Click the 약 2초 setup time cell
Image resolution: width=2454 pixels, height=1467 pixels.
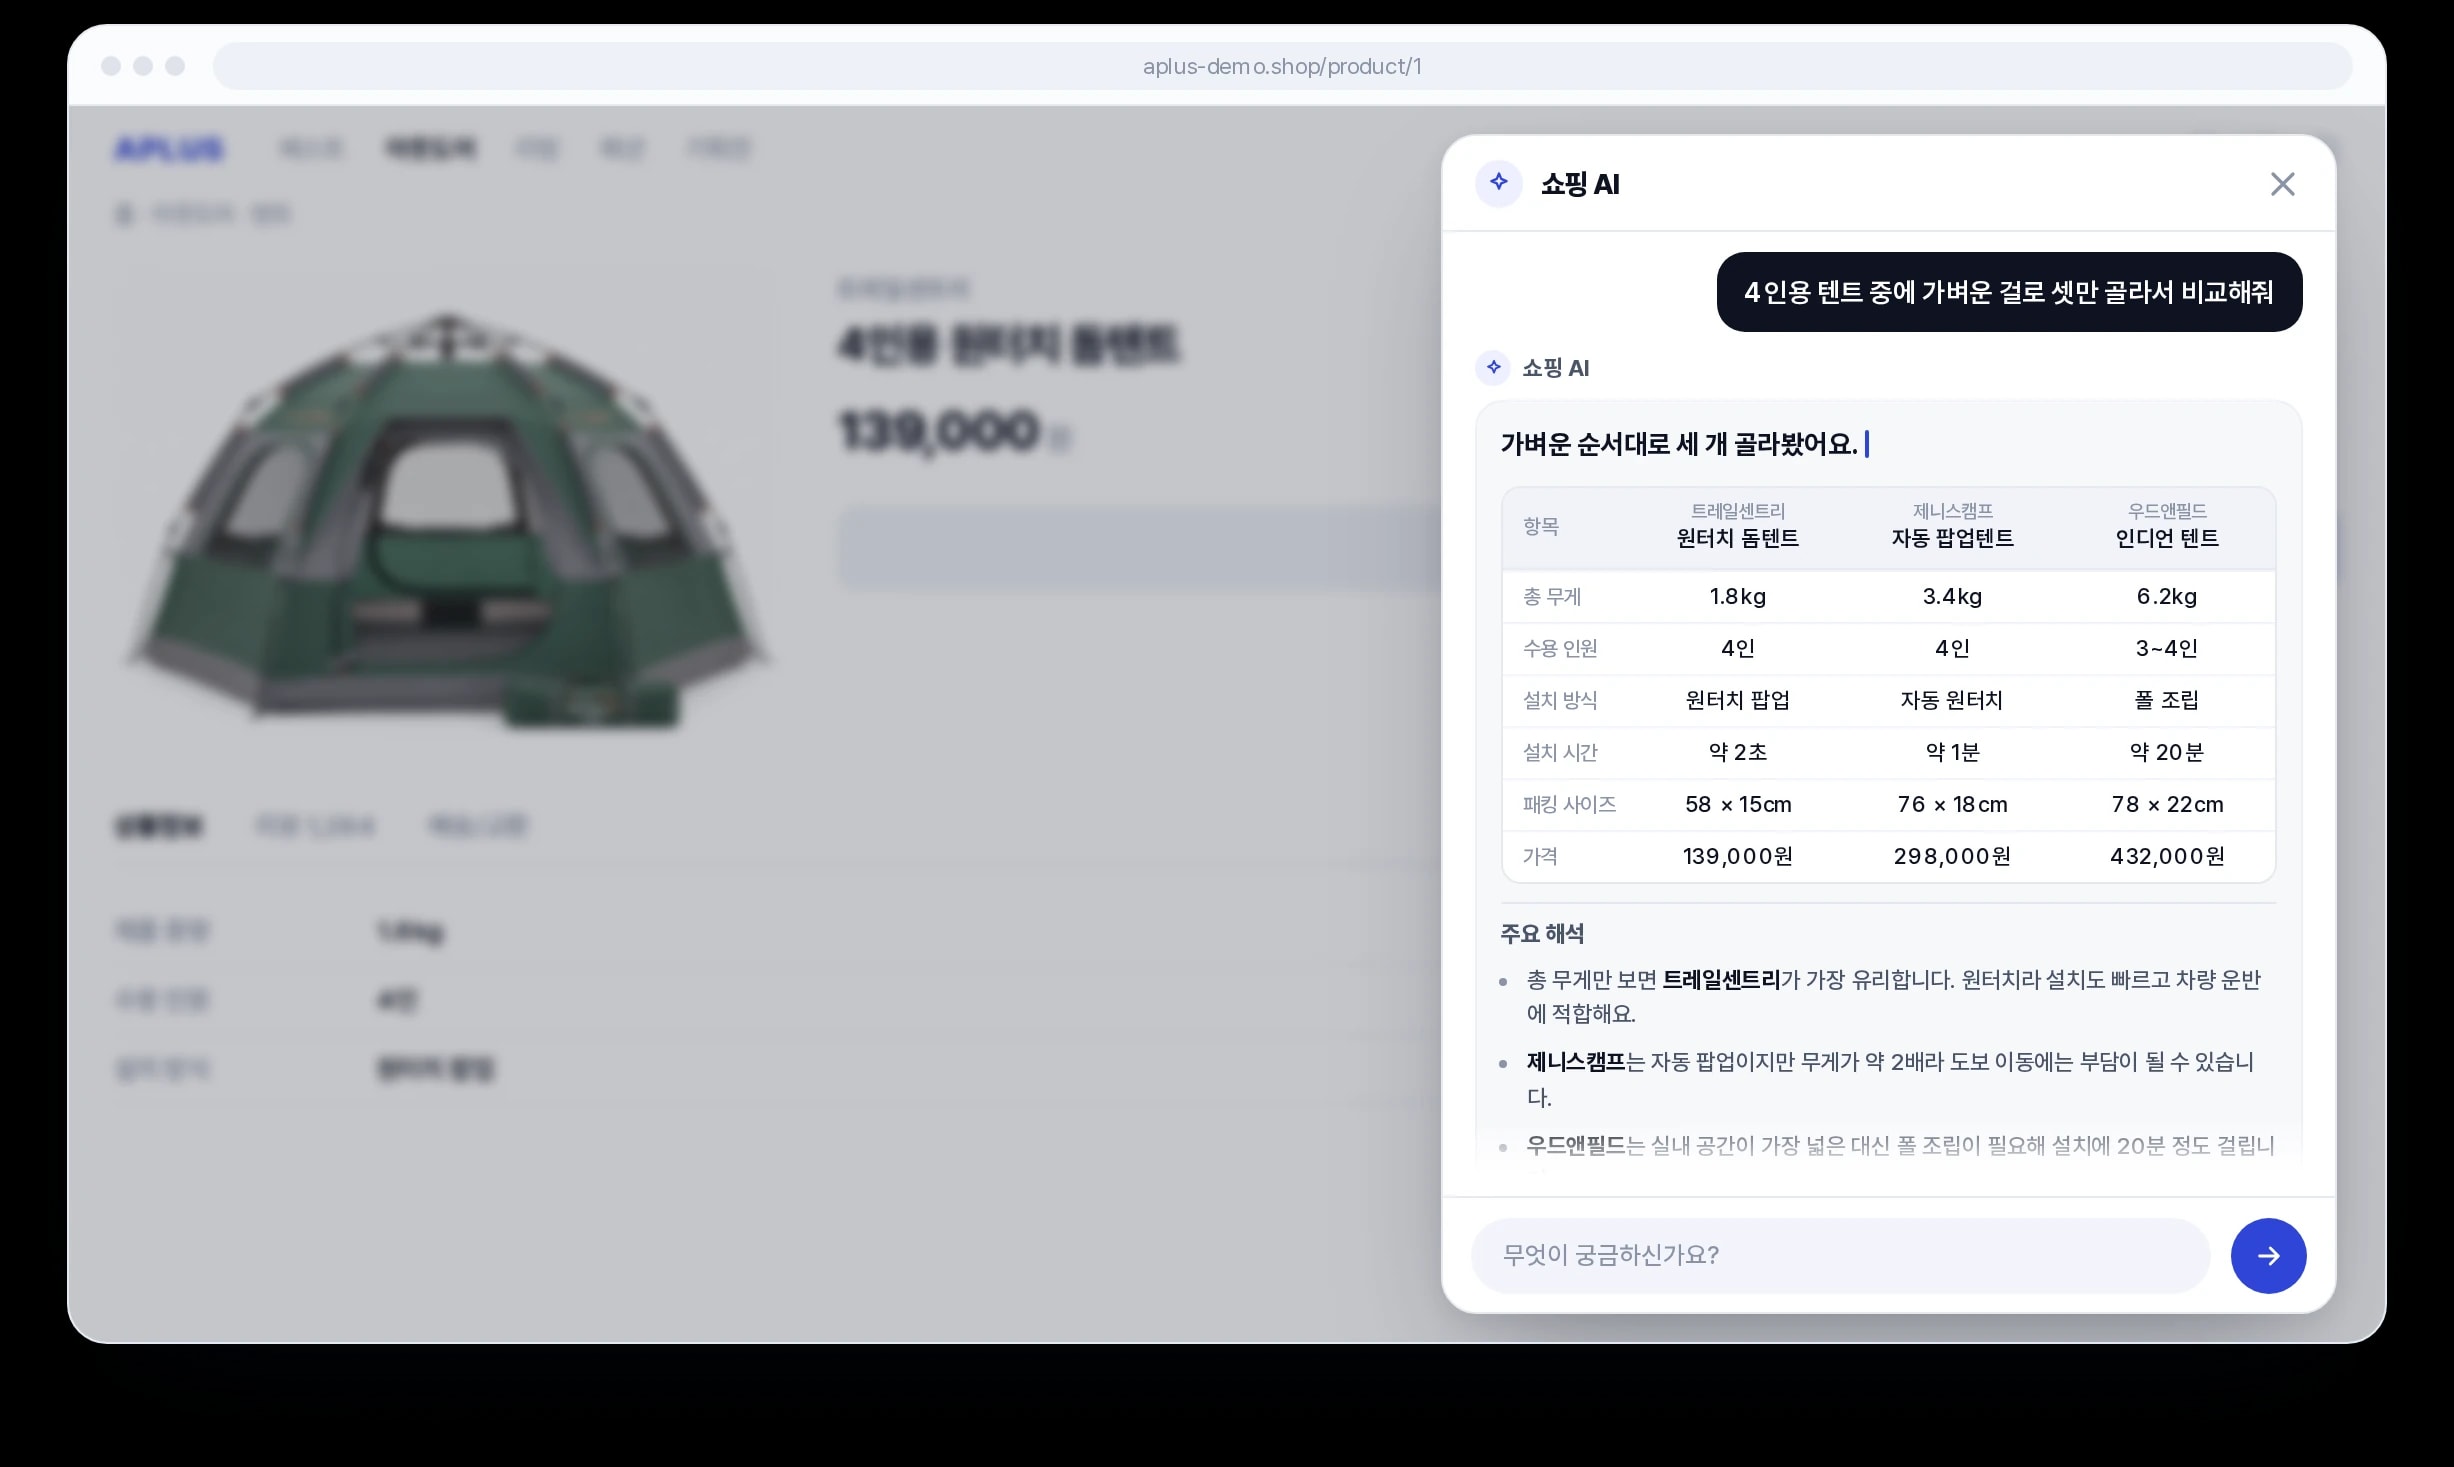tap(1738, 753)
